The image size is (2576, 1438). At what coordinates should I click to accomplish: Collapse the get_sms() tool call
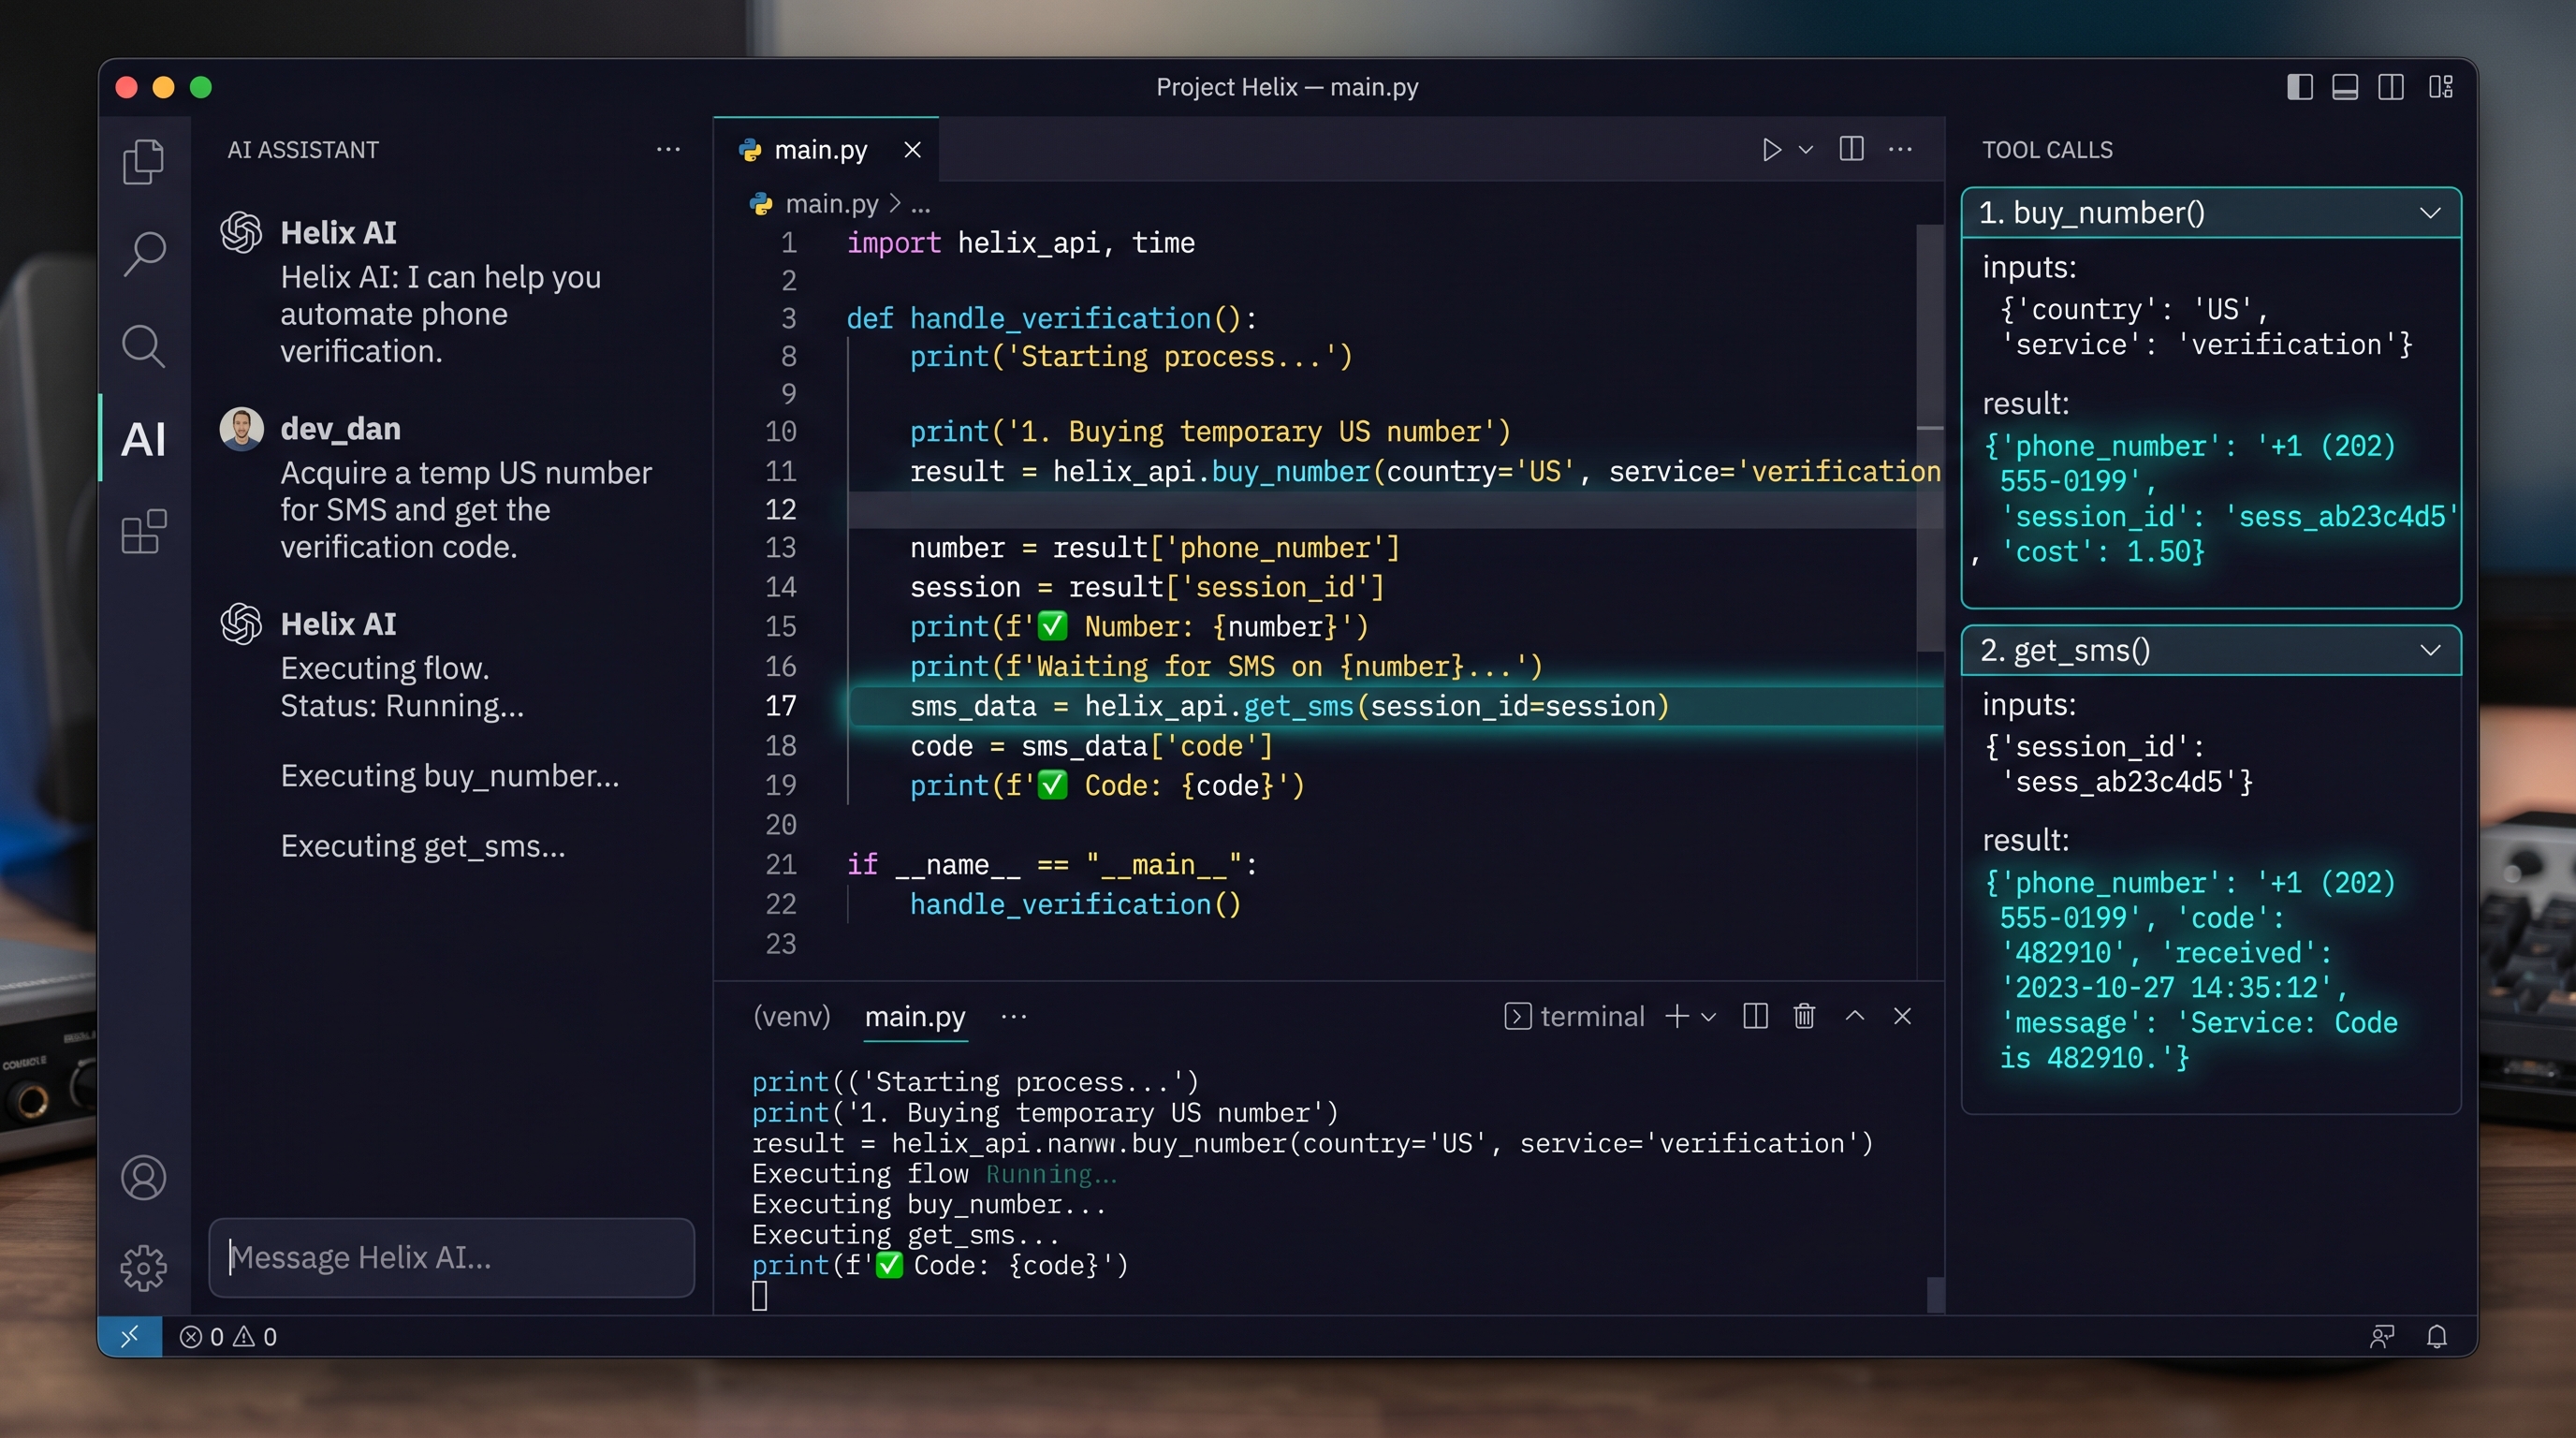coord(2432,650)
